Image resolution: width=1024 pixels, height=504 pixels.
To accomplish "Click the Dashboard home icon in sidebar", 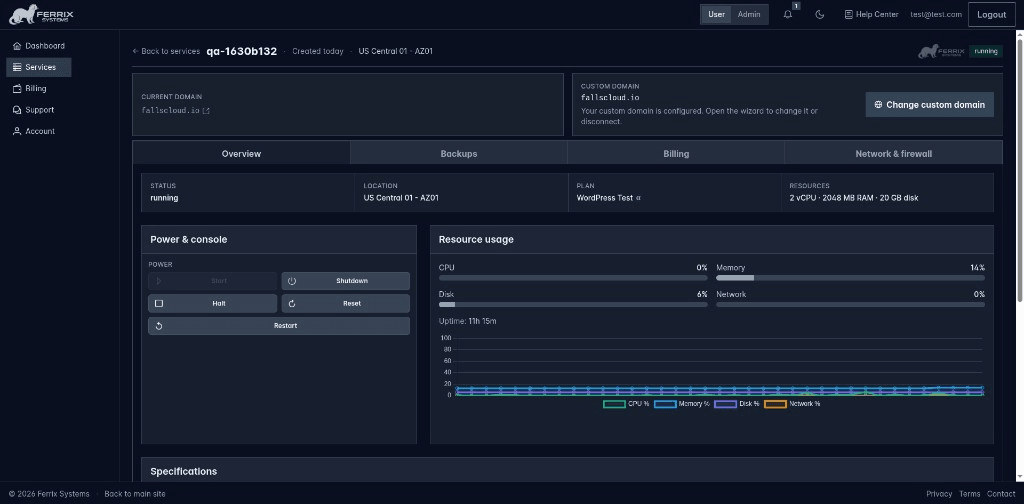I will click(x=17, y=46).
